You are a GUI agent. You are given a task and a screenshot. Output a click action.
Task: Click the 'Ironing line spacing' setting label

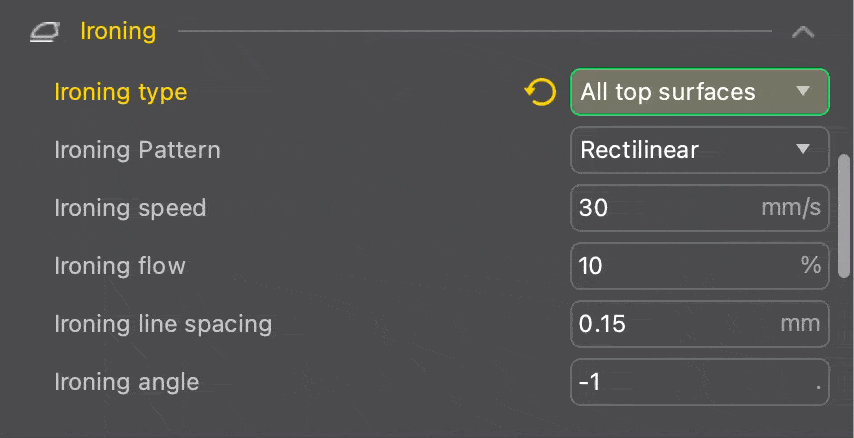click(x=163, y=324)
